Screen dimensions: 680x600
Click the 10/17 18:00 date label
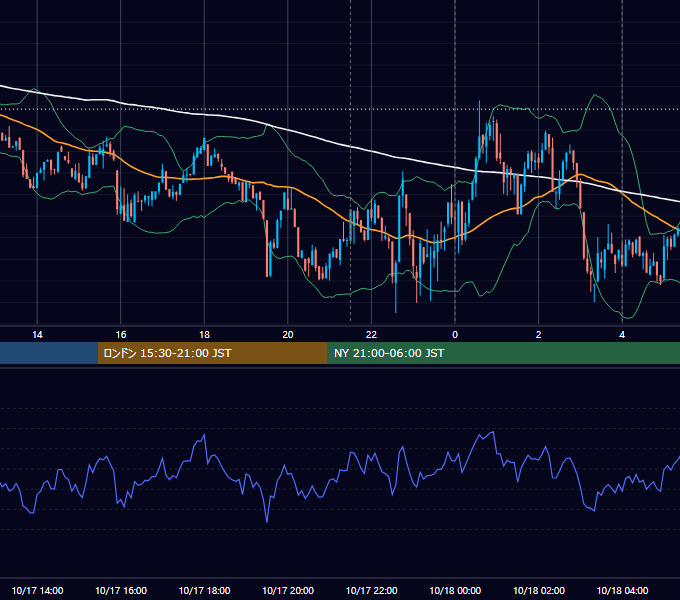pyautogui.click(x=204, y=590)
